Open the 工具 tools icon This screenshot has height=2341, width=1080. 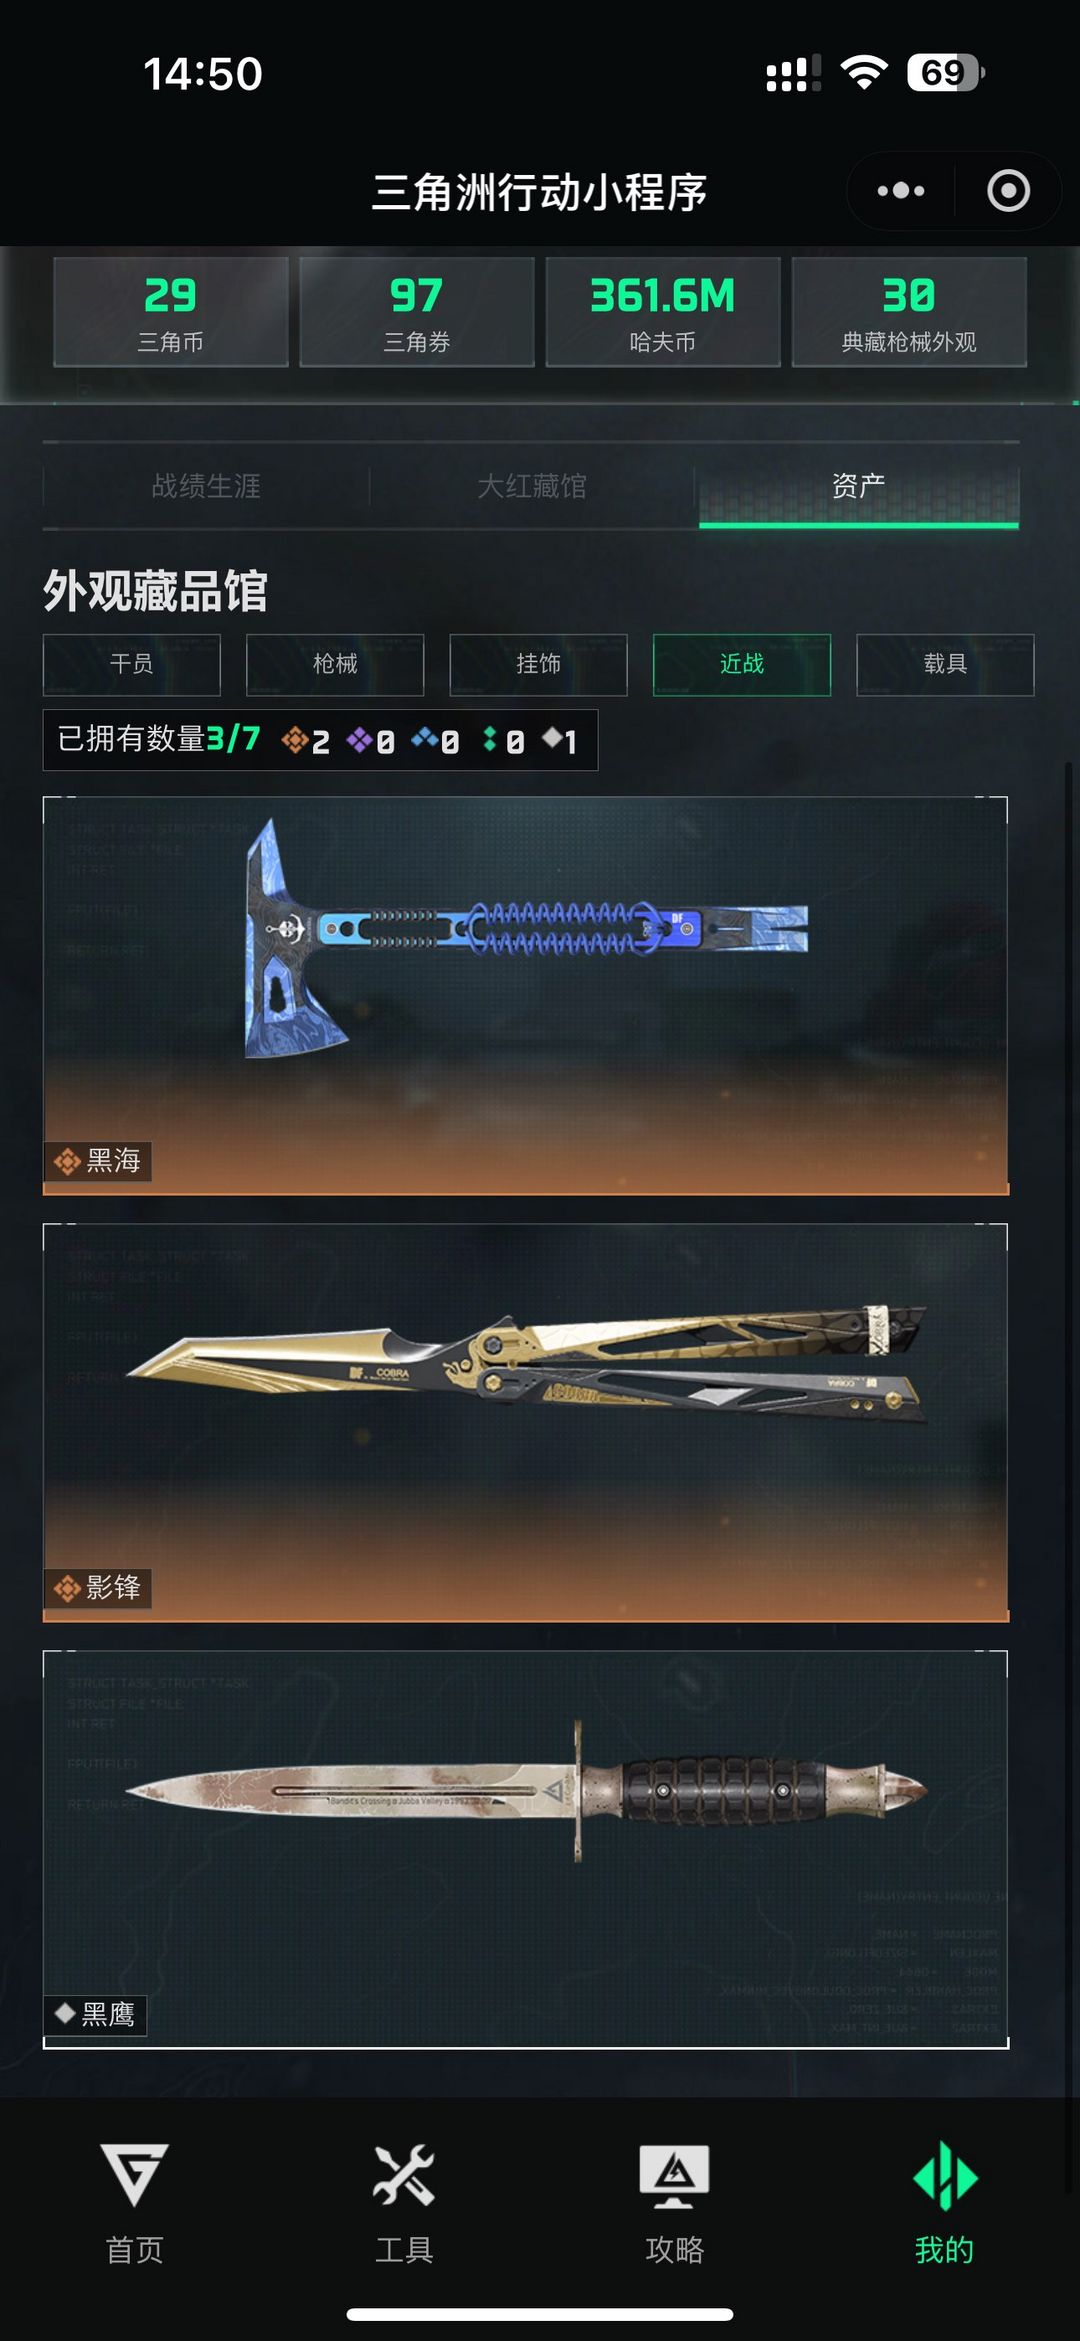(x=404, y=2175)
